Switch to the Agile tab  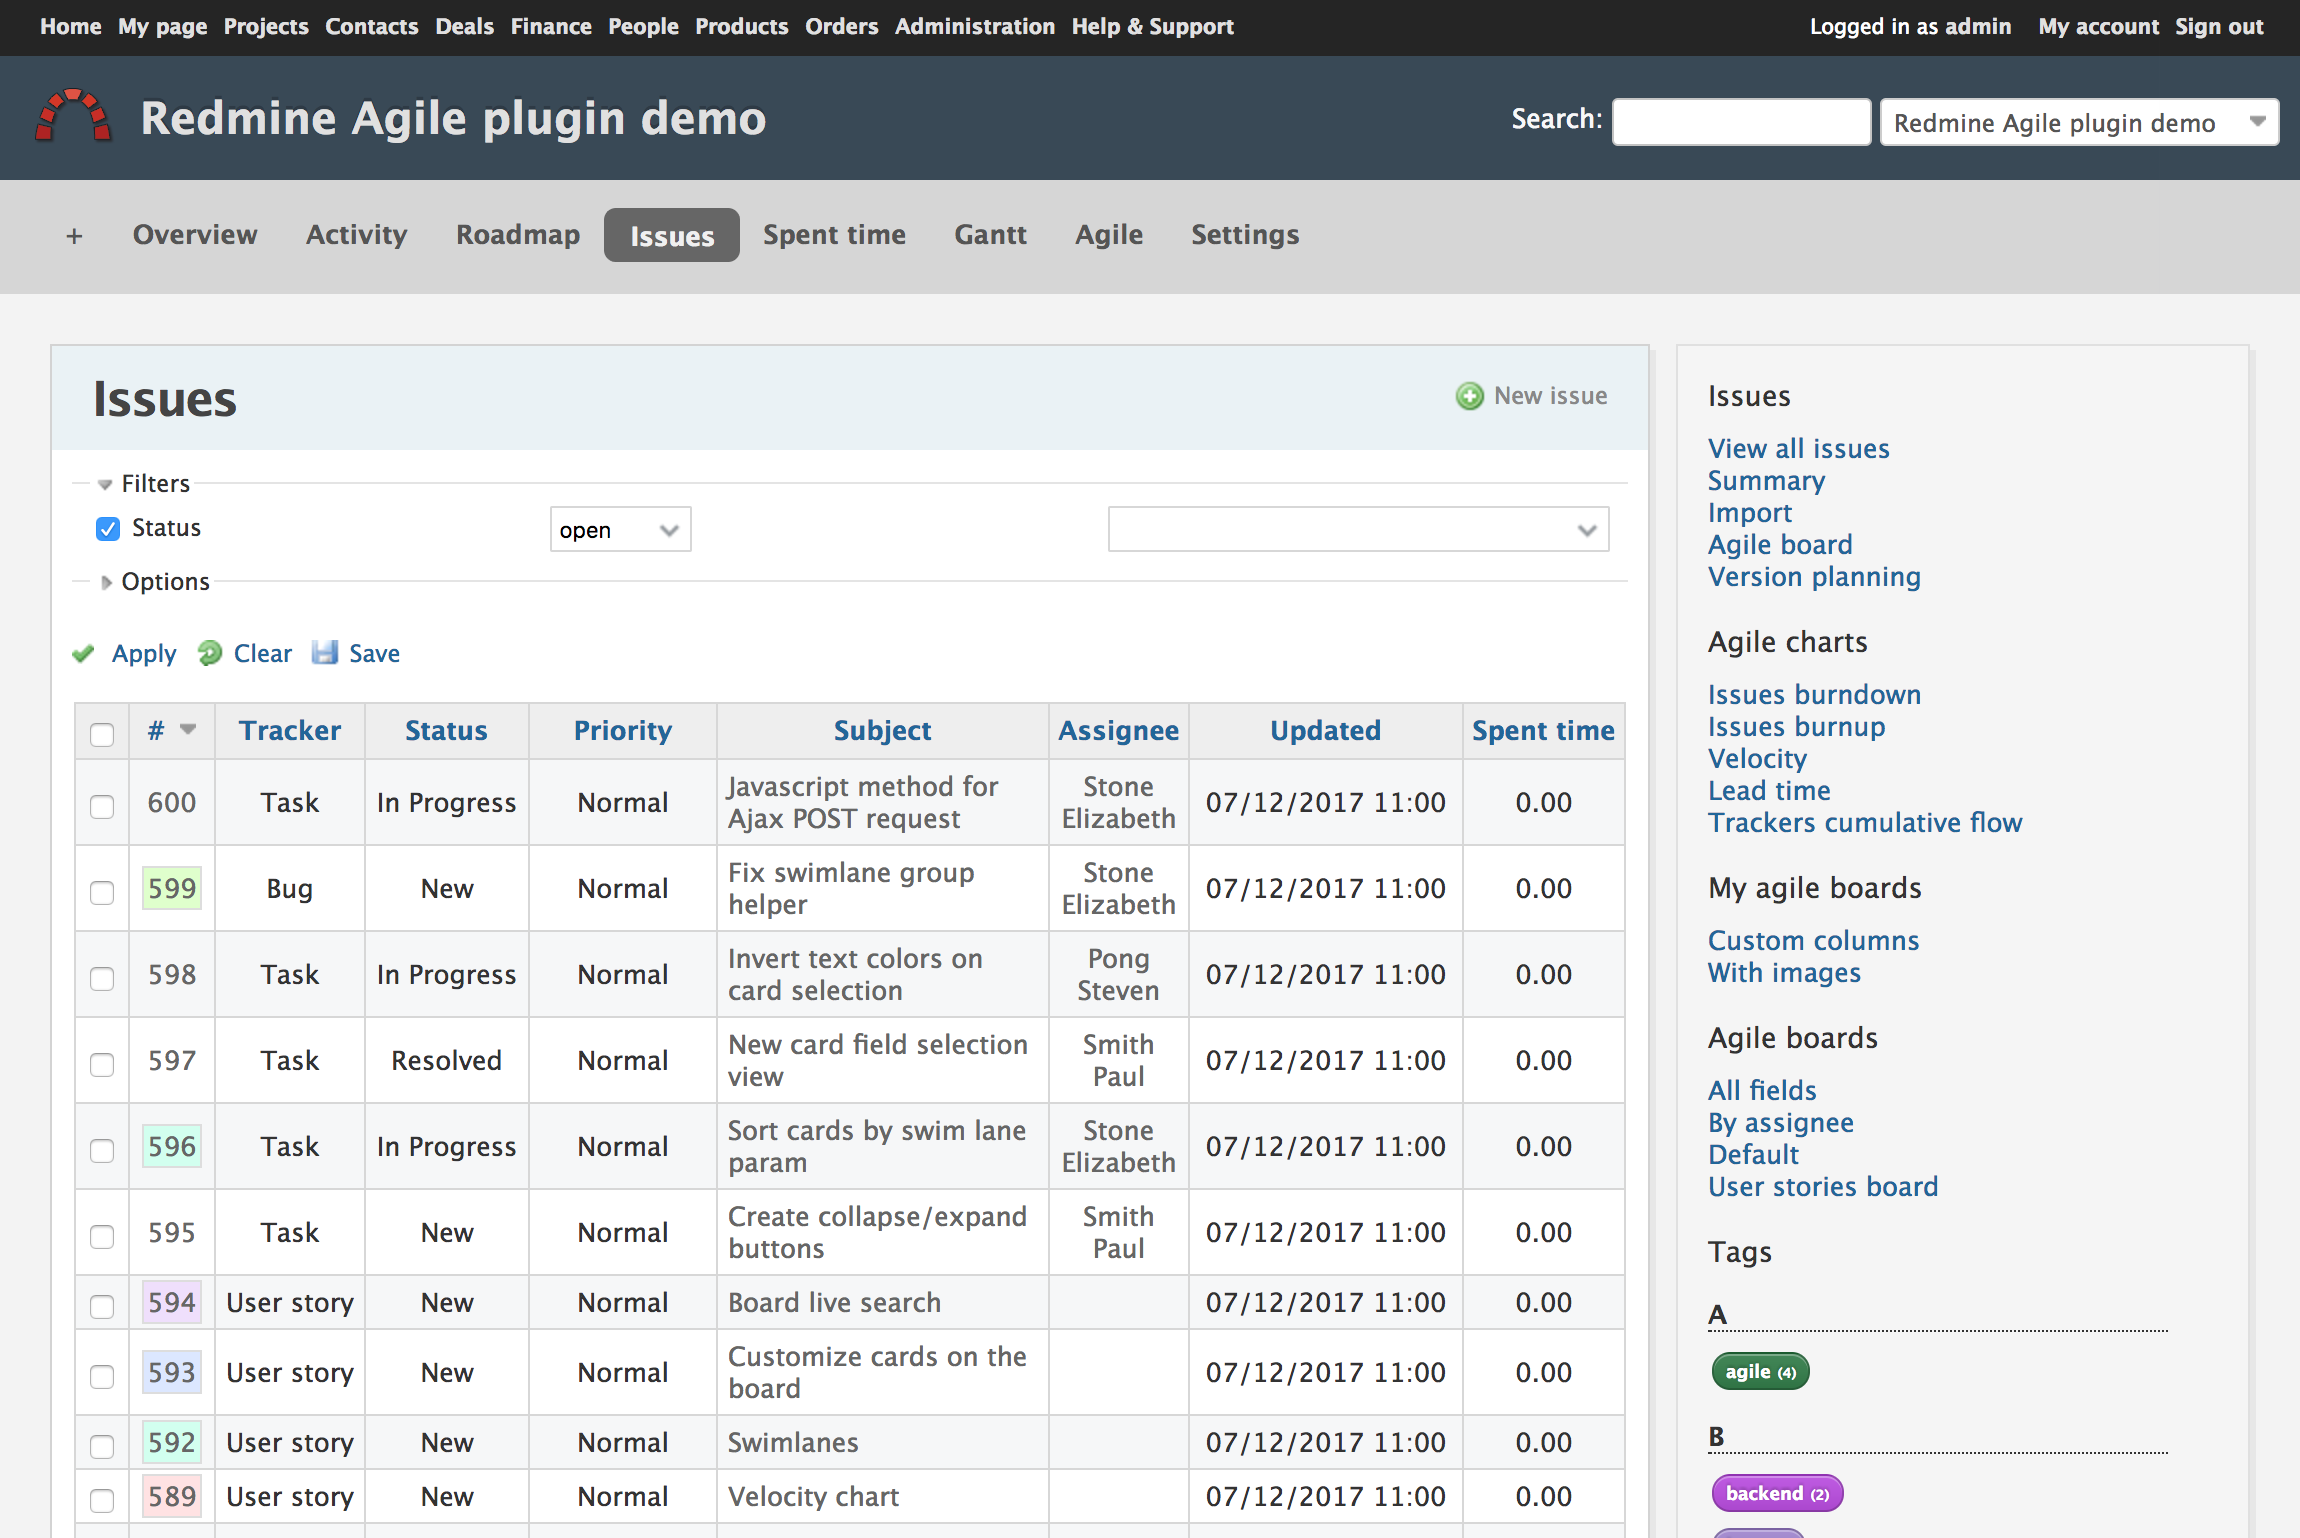pos(1108,235)
